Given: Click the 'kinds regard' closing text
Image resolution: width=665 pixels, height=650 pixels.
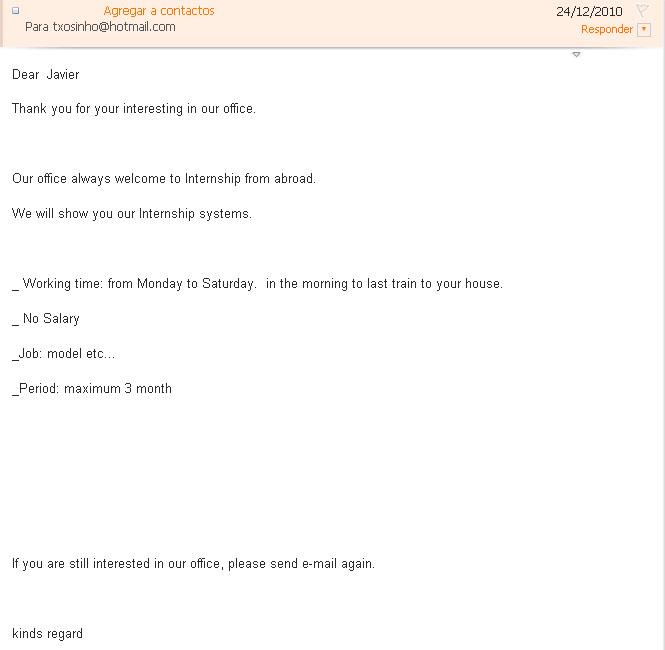Looking at the screenshot, I should [47, 634].
